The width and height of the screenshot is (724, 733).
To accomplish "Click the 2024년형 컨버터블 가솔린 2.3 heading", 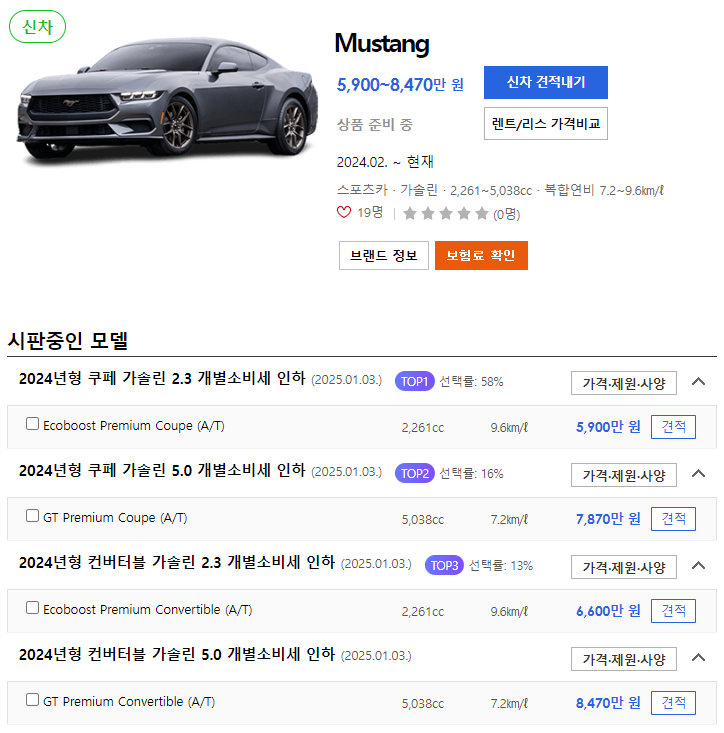I will point(177,562).
